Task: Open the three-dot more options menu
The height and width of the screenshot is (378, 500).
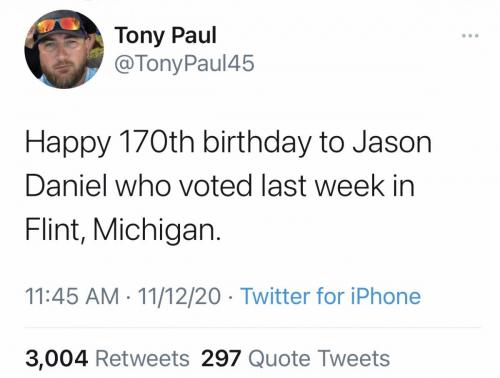Action: point(470,35)
